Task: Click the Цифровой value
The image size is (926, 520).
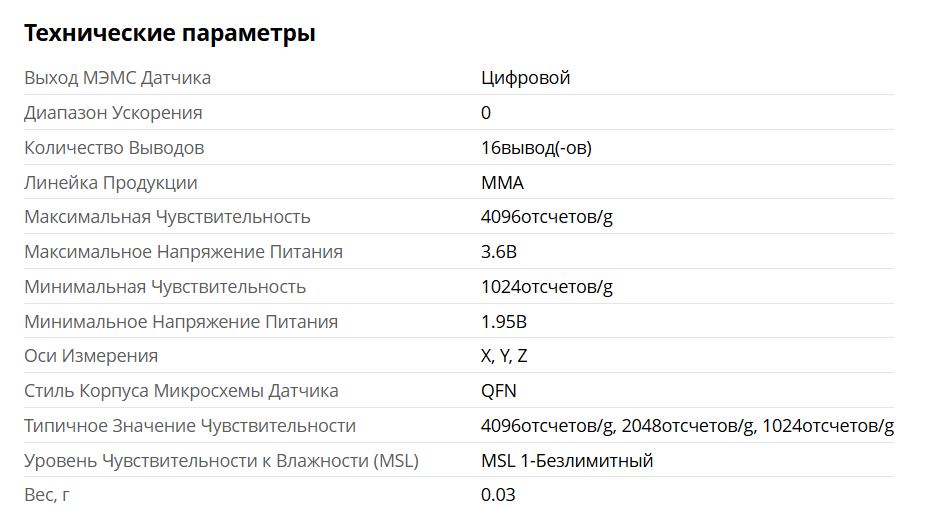Action: [x=525, y=78]
